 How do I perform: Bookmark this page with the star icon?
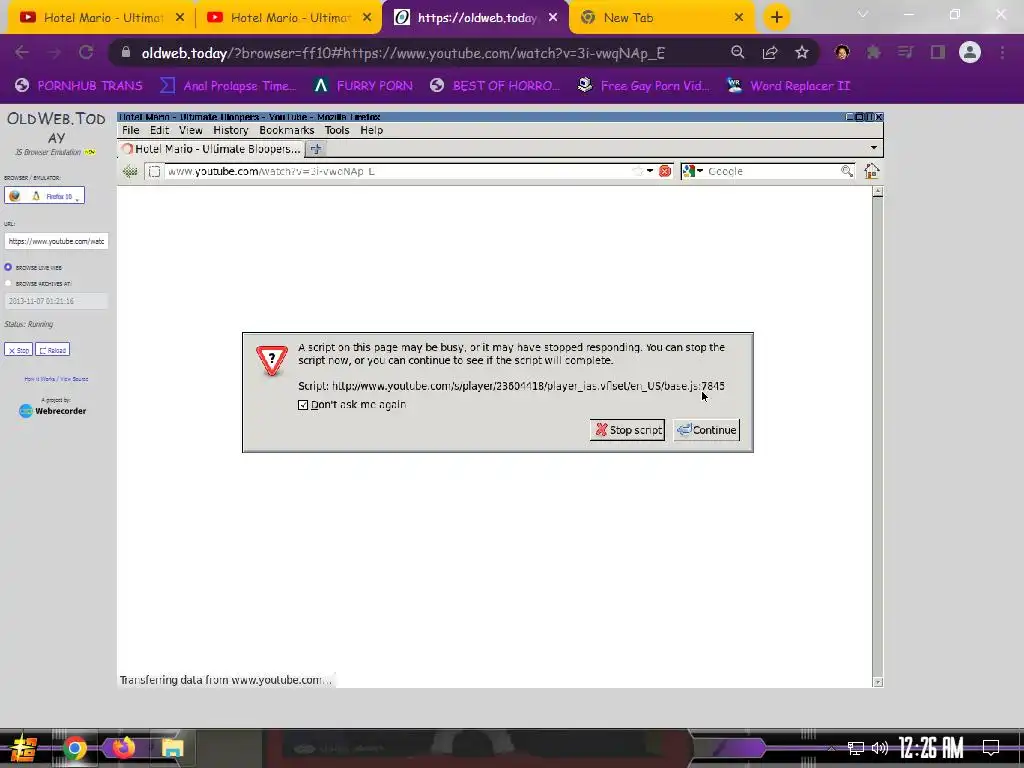tap(802, 53)
